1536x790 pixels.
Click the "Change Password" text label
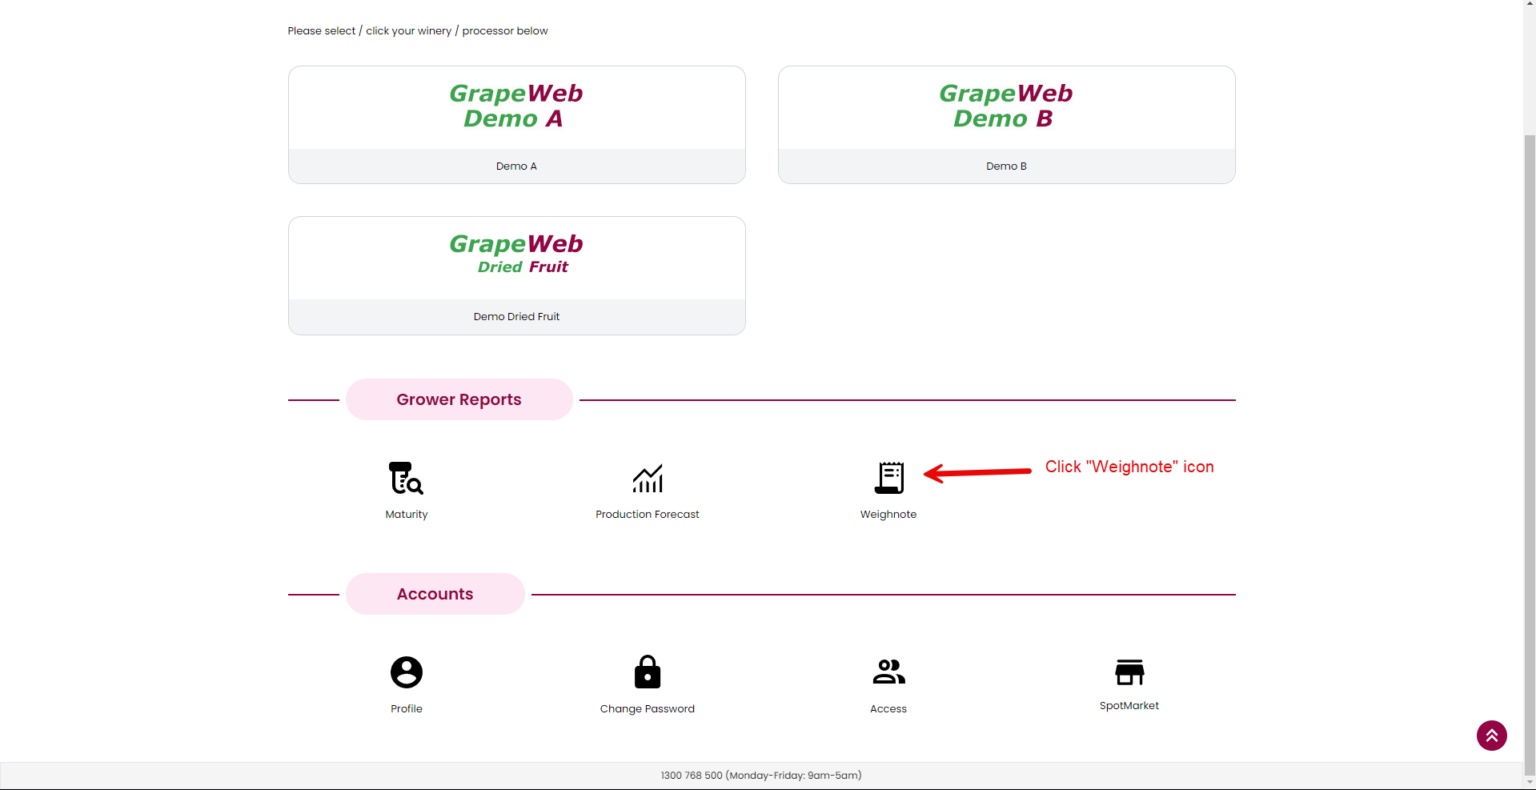pos(647,709)
